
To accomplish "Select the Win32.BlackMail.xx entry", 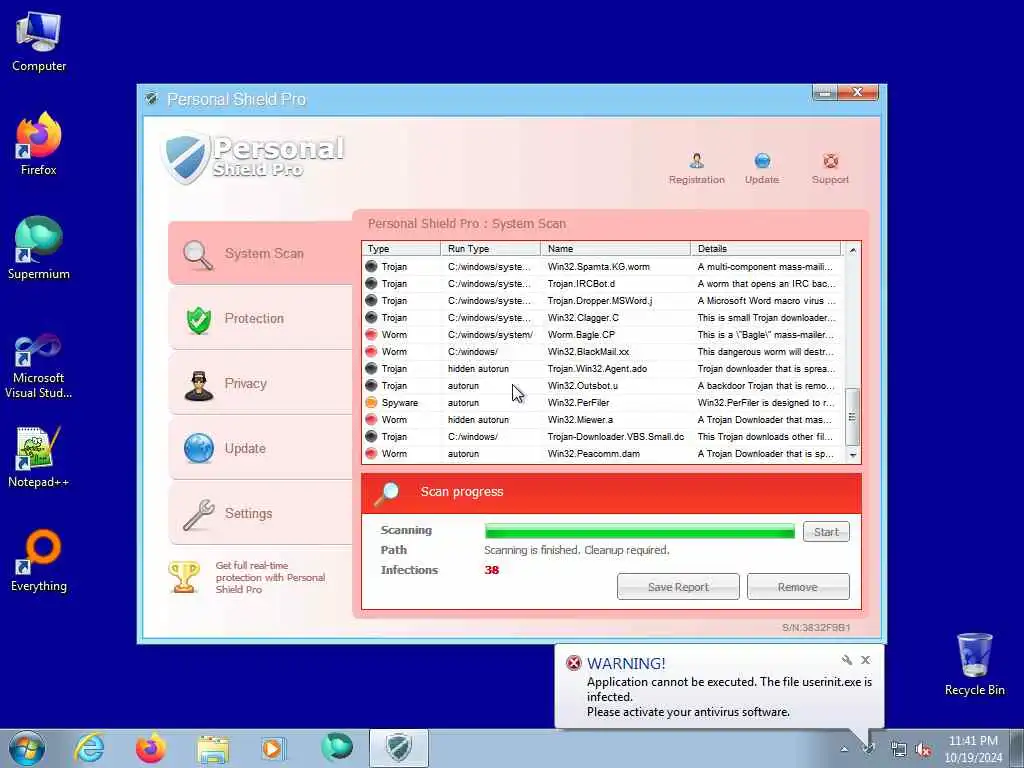I will [603, 351].
